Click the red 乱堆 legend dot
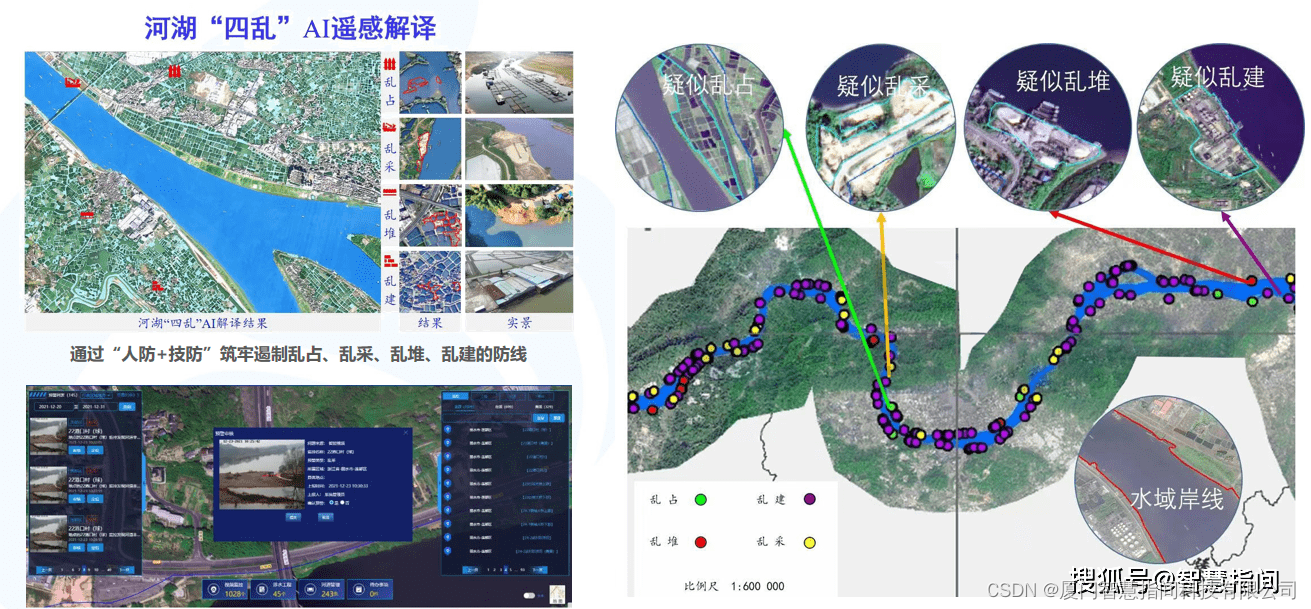Viewport: 1311px width, 609px height. pyautogui.click(x=701, y=541)
